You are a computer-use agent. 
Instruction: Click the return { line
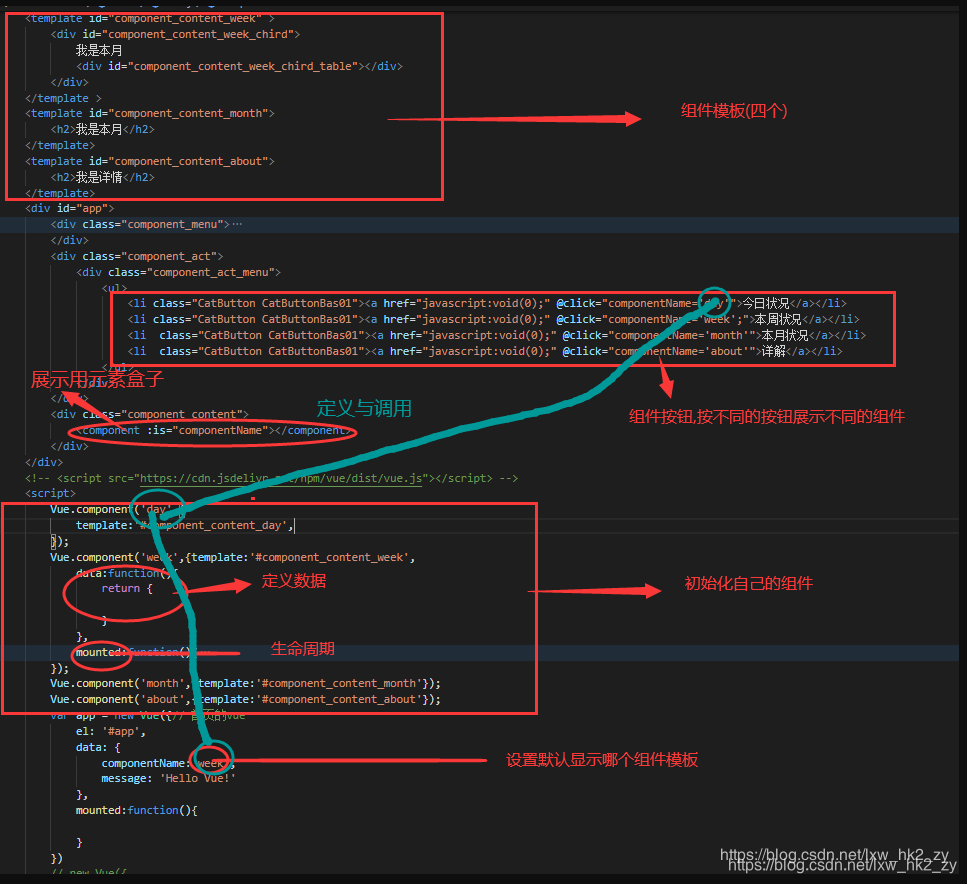(x=126, y=589)
